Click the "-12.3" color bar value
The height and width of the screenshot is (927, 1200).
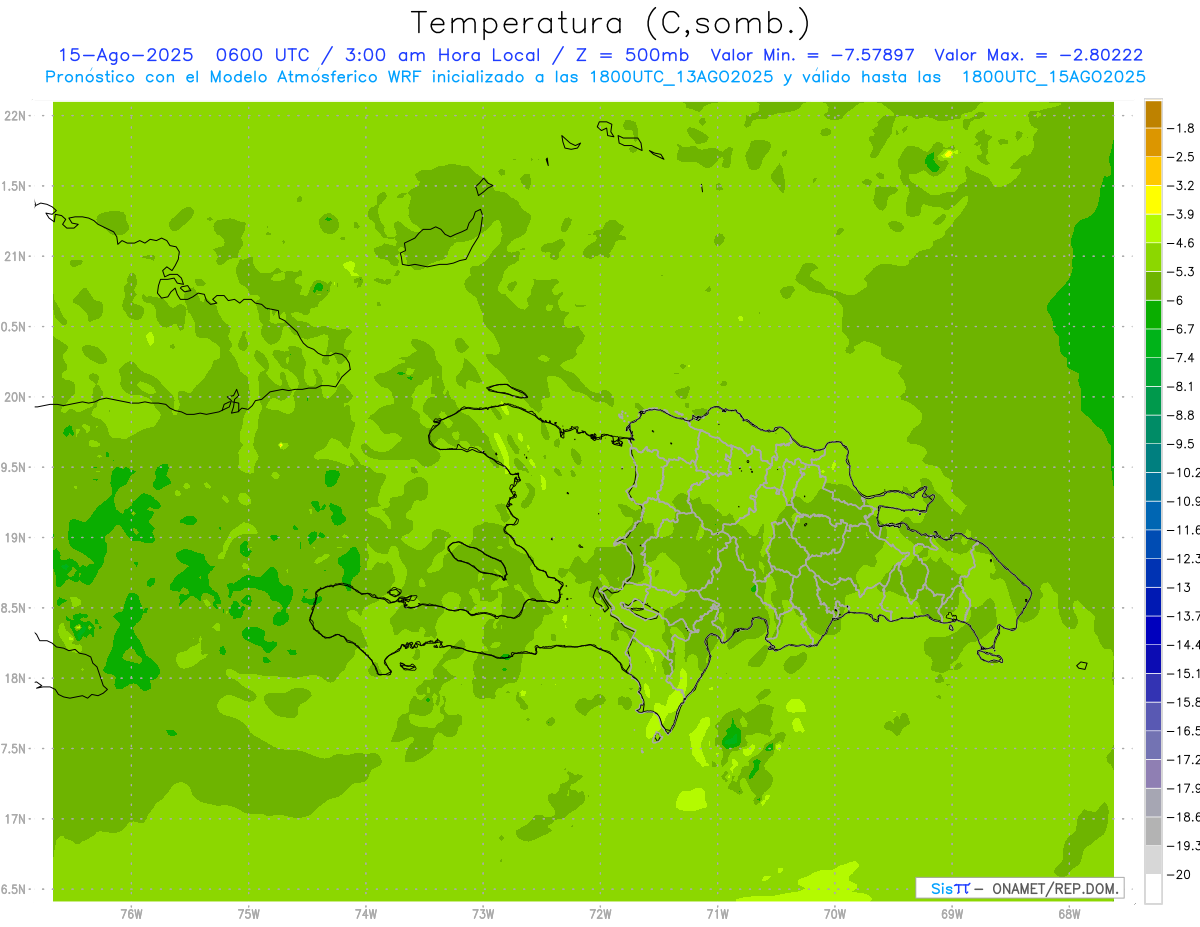click(x=1184, y=558)
